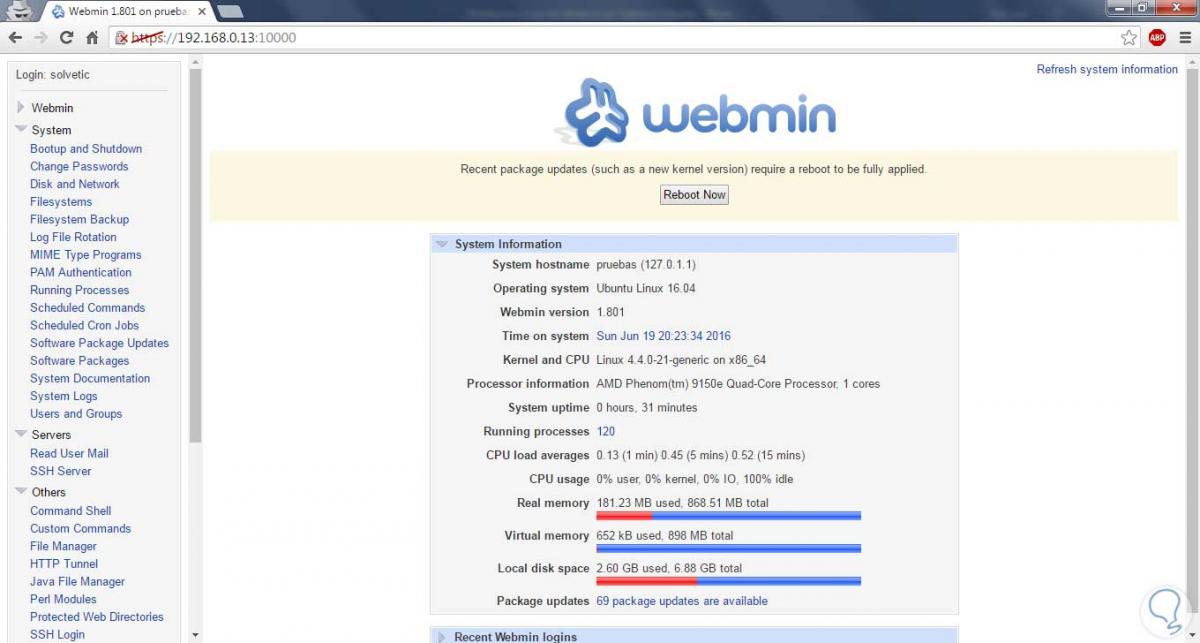
Task: Close the Webmin 1.801 browser tab
Action: (201, 11)
